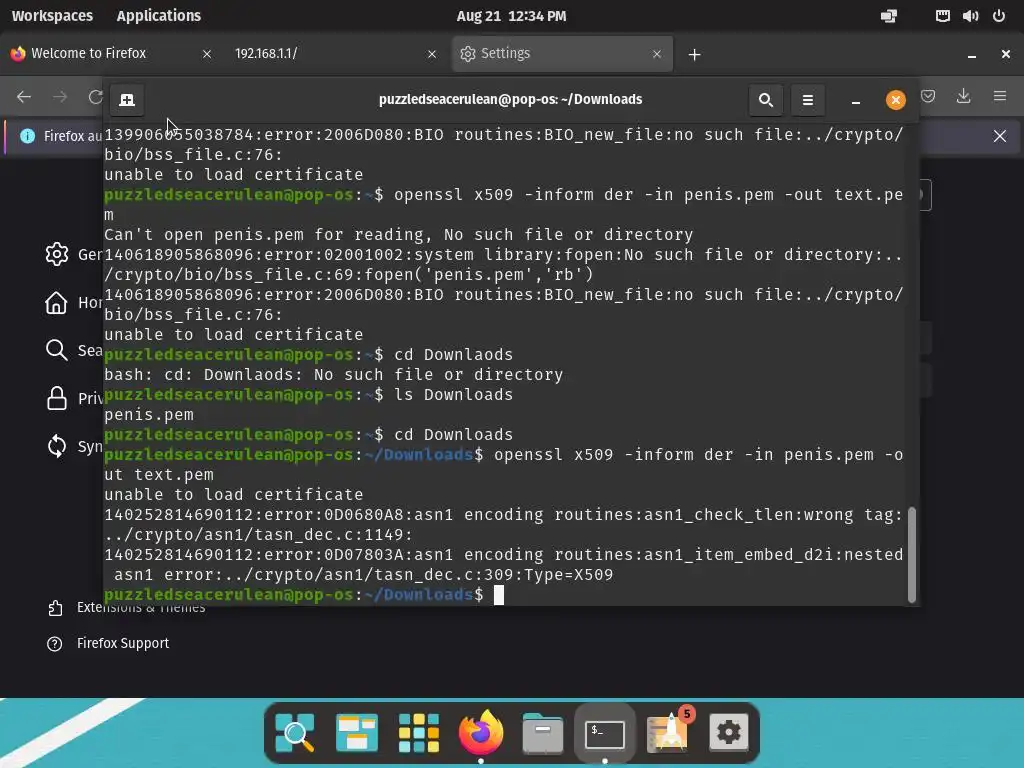This screenshot has width=1024, height=768.
Task: Close the 192.168.1.1 tab
Action: (432, 54)
